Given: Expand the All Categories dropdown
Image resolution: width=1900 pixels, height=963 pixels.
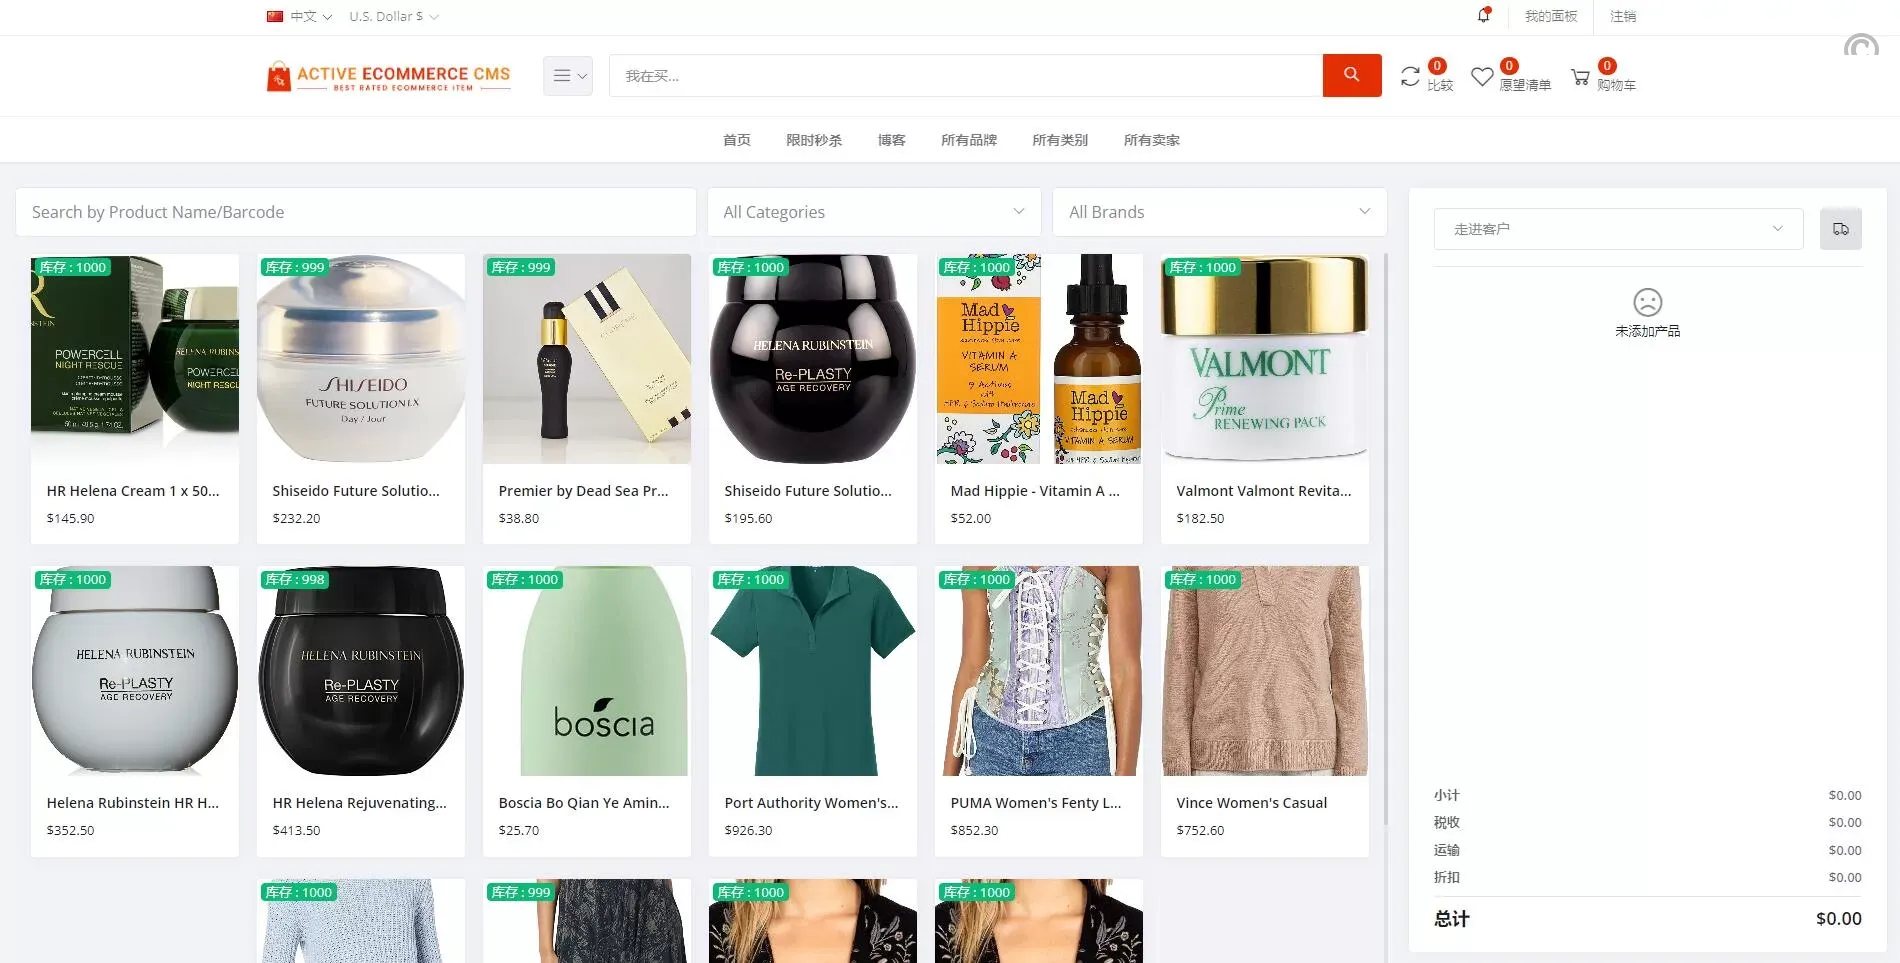Looking at the screenshot, I should point(873,212).
